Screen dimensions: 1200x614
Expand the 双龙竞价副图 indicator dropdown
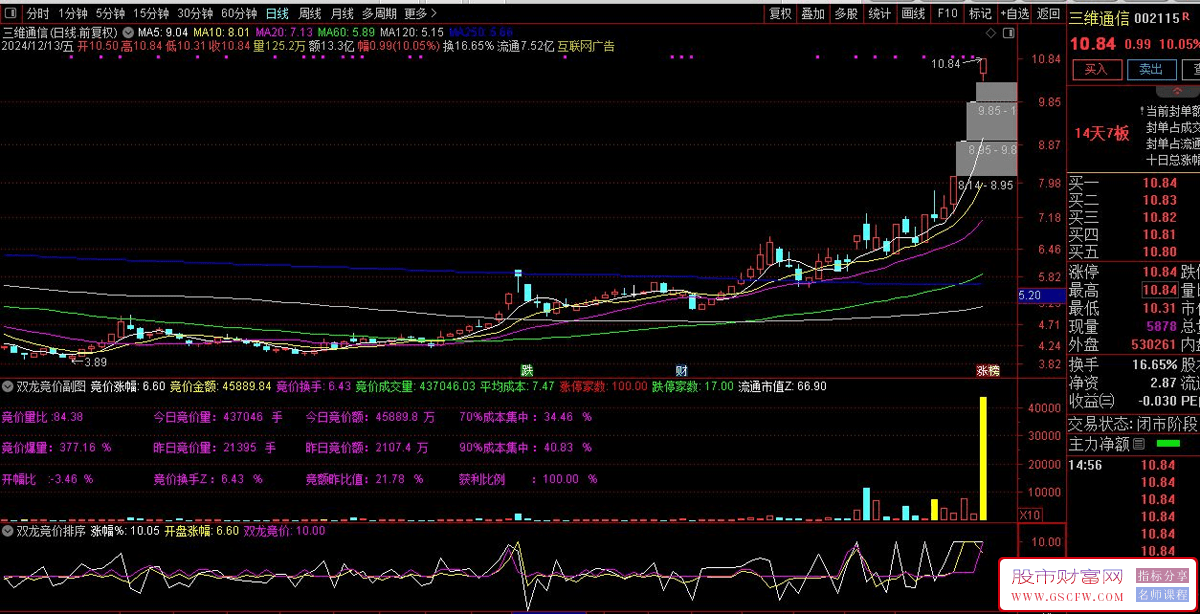(x=10, y=385)
